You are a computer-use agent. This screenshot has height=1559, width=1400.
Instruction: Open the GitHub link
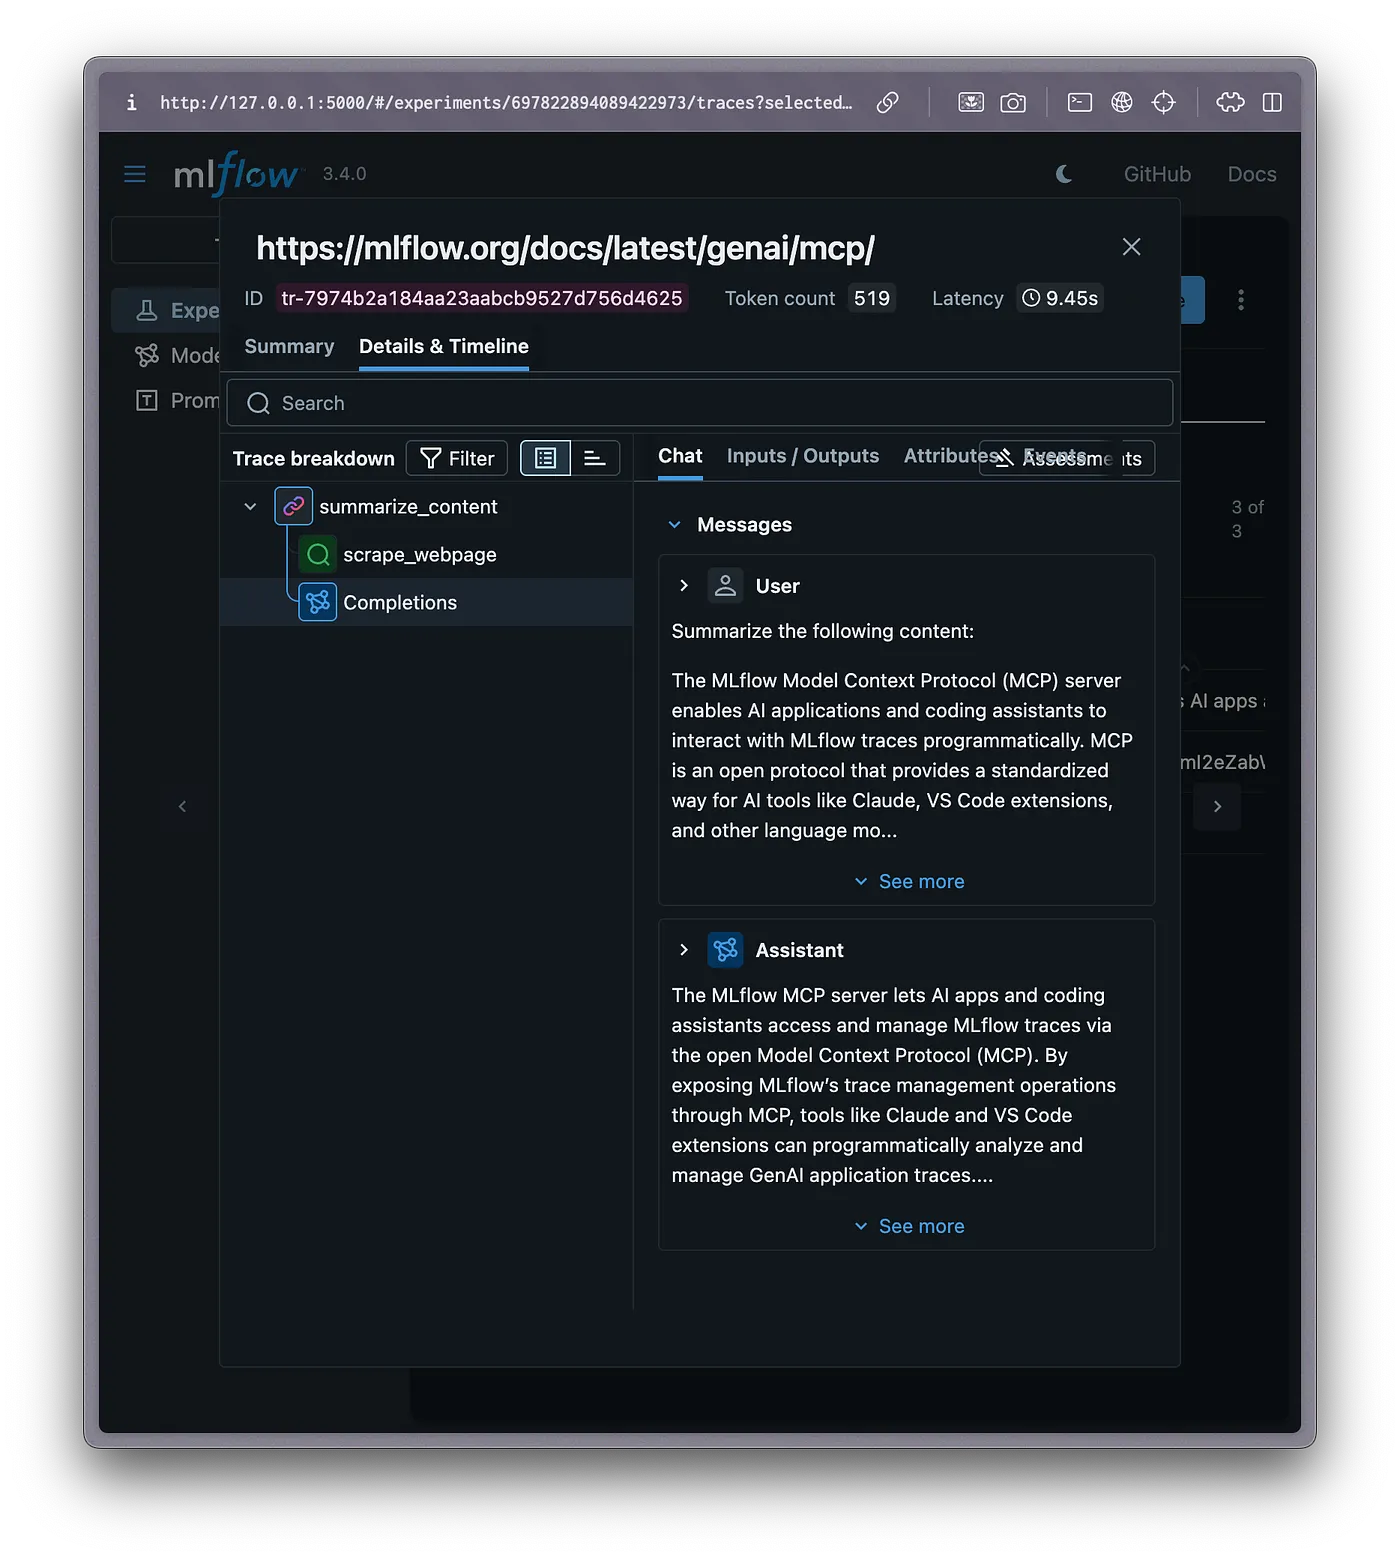click(x=1157, y=174)
